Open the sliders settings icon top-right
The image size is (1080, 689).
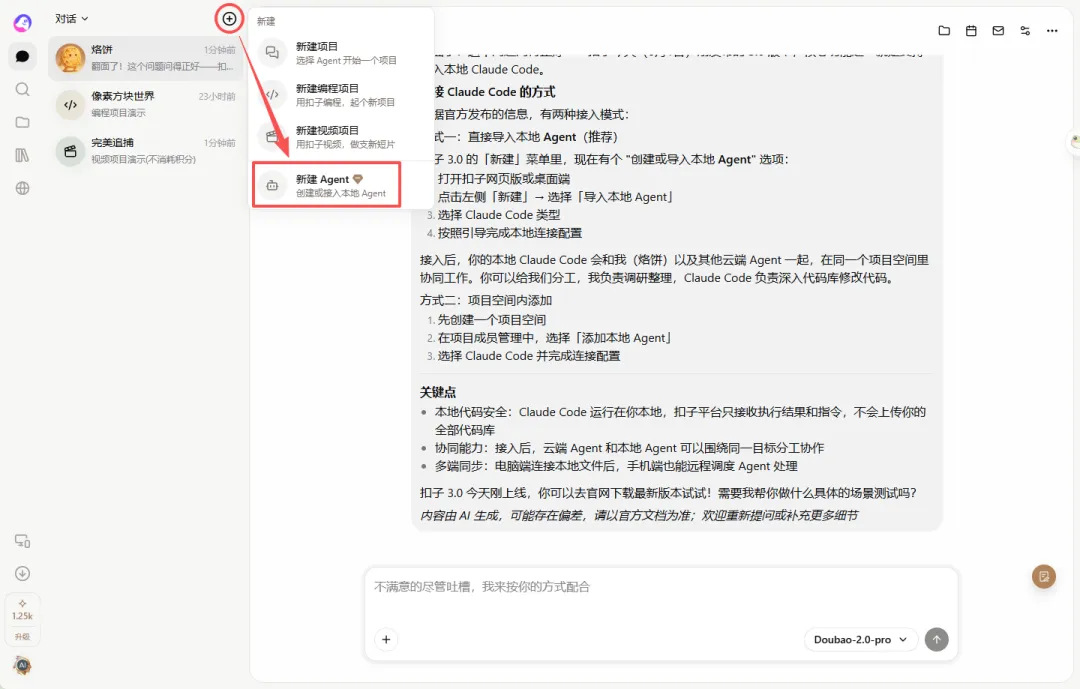(1025, 30)
